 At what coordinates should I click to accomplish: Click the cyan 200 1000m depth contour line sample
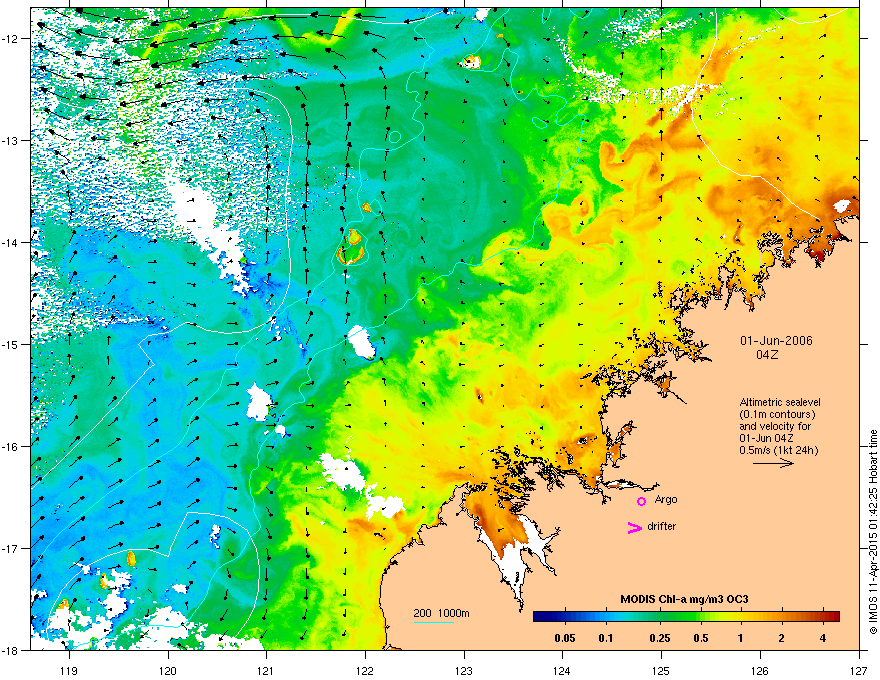tap(433, 622)
